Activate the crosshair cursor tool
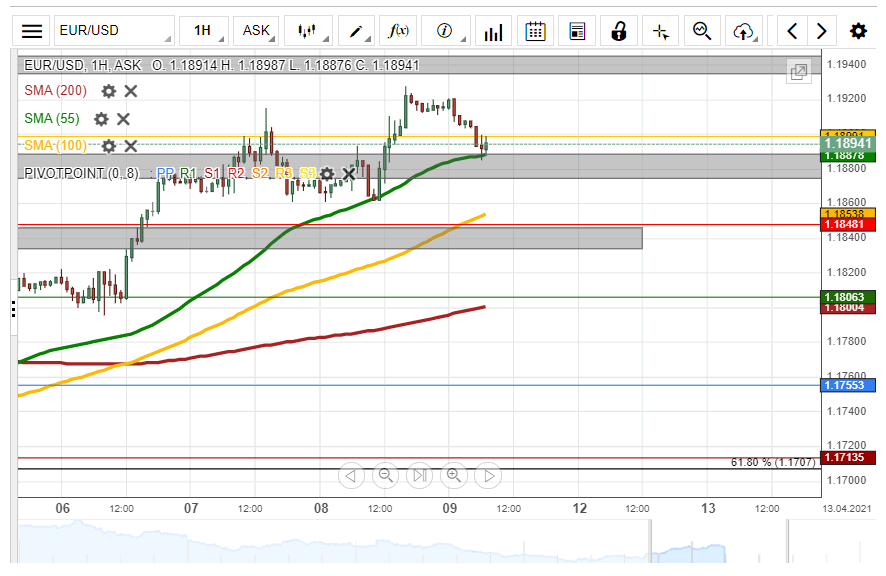Screen dimensions: 886x576 (660, 31)
